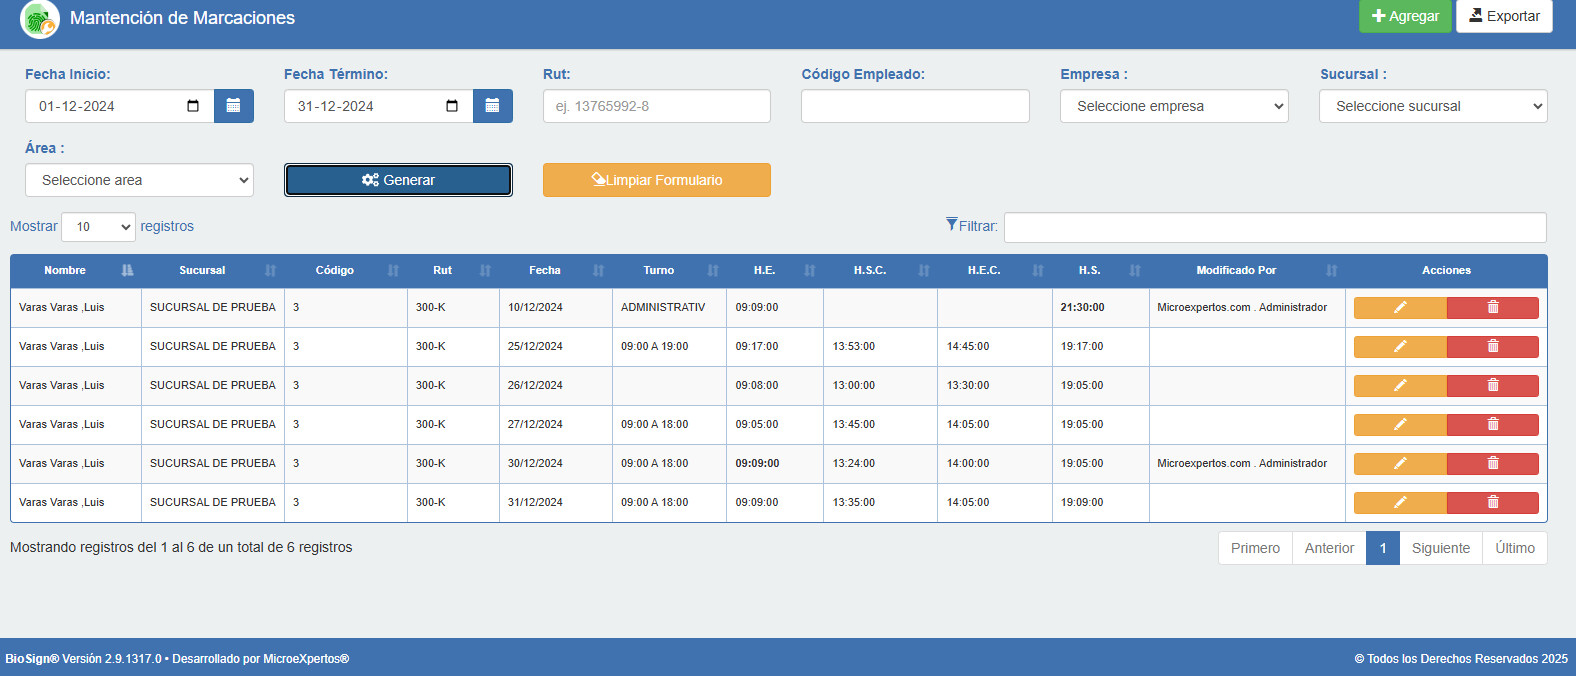This screenshot has width=1576, height=676.
Task: Click the 09:00 A 19:00 turno cell
Action: pos(669,347)
